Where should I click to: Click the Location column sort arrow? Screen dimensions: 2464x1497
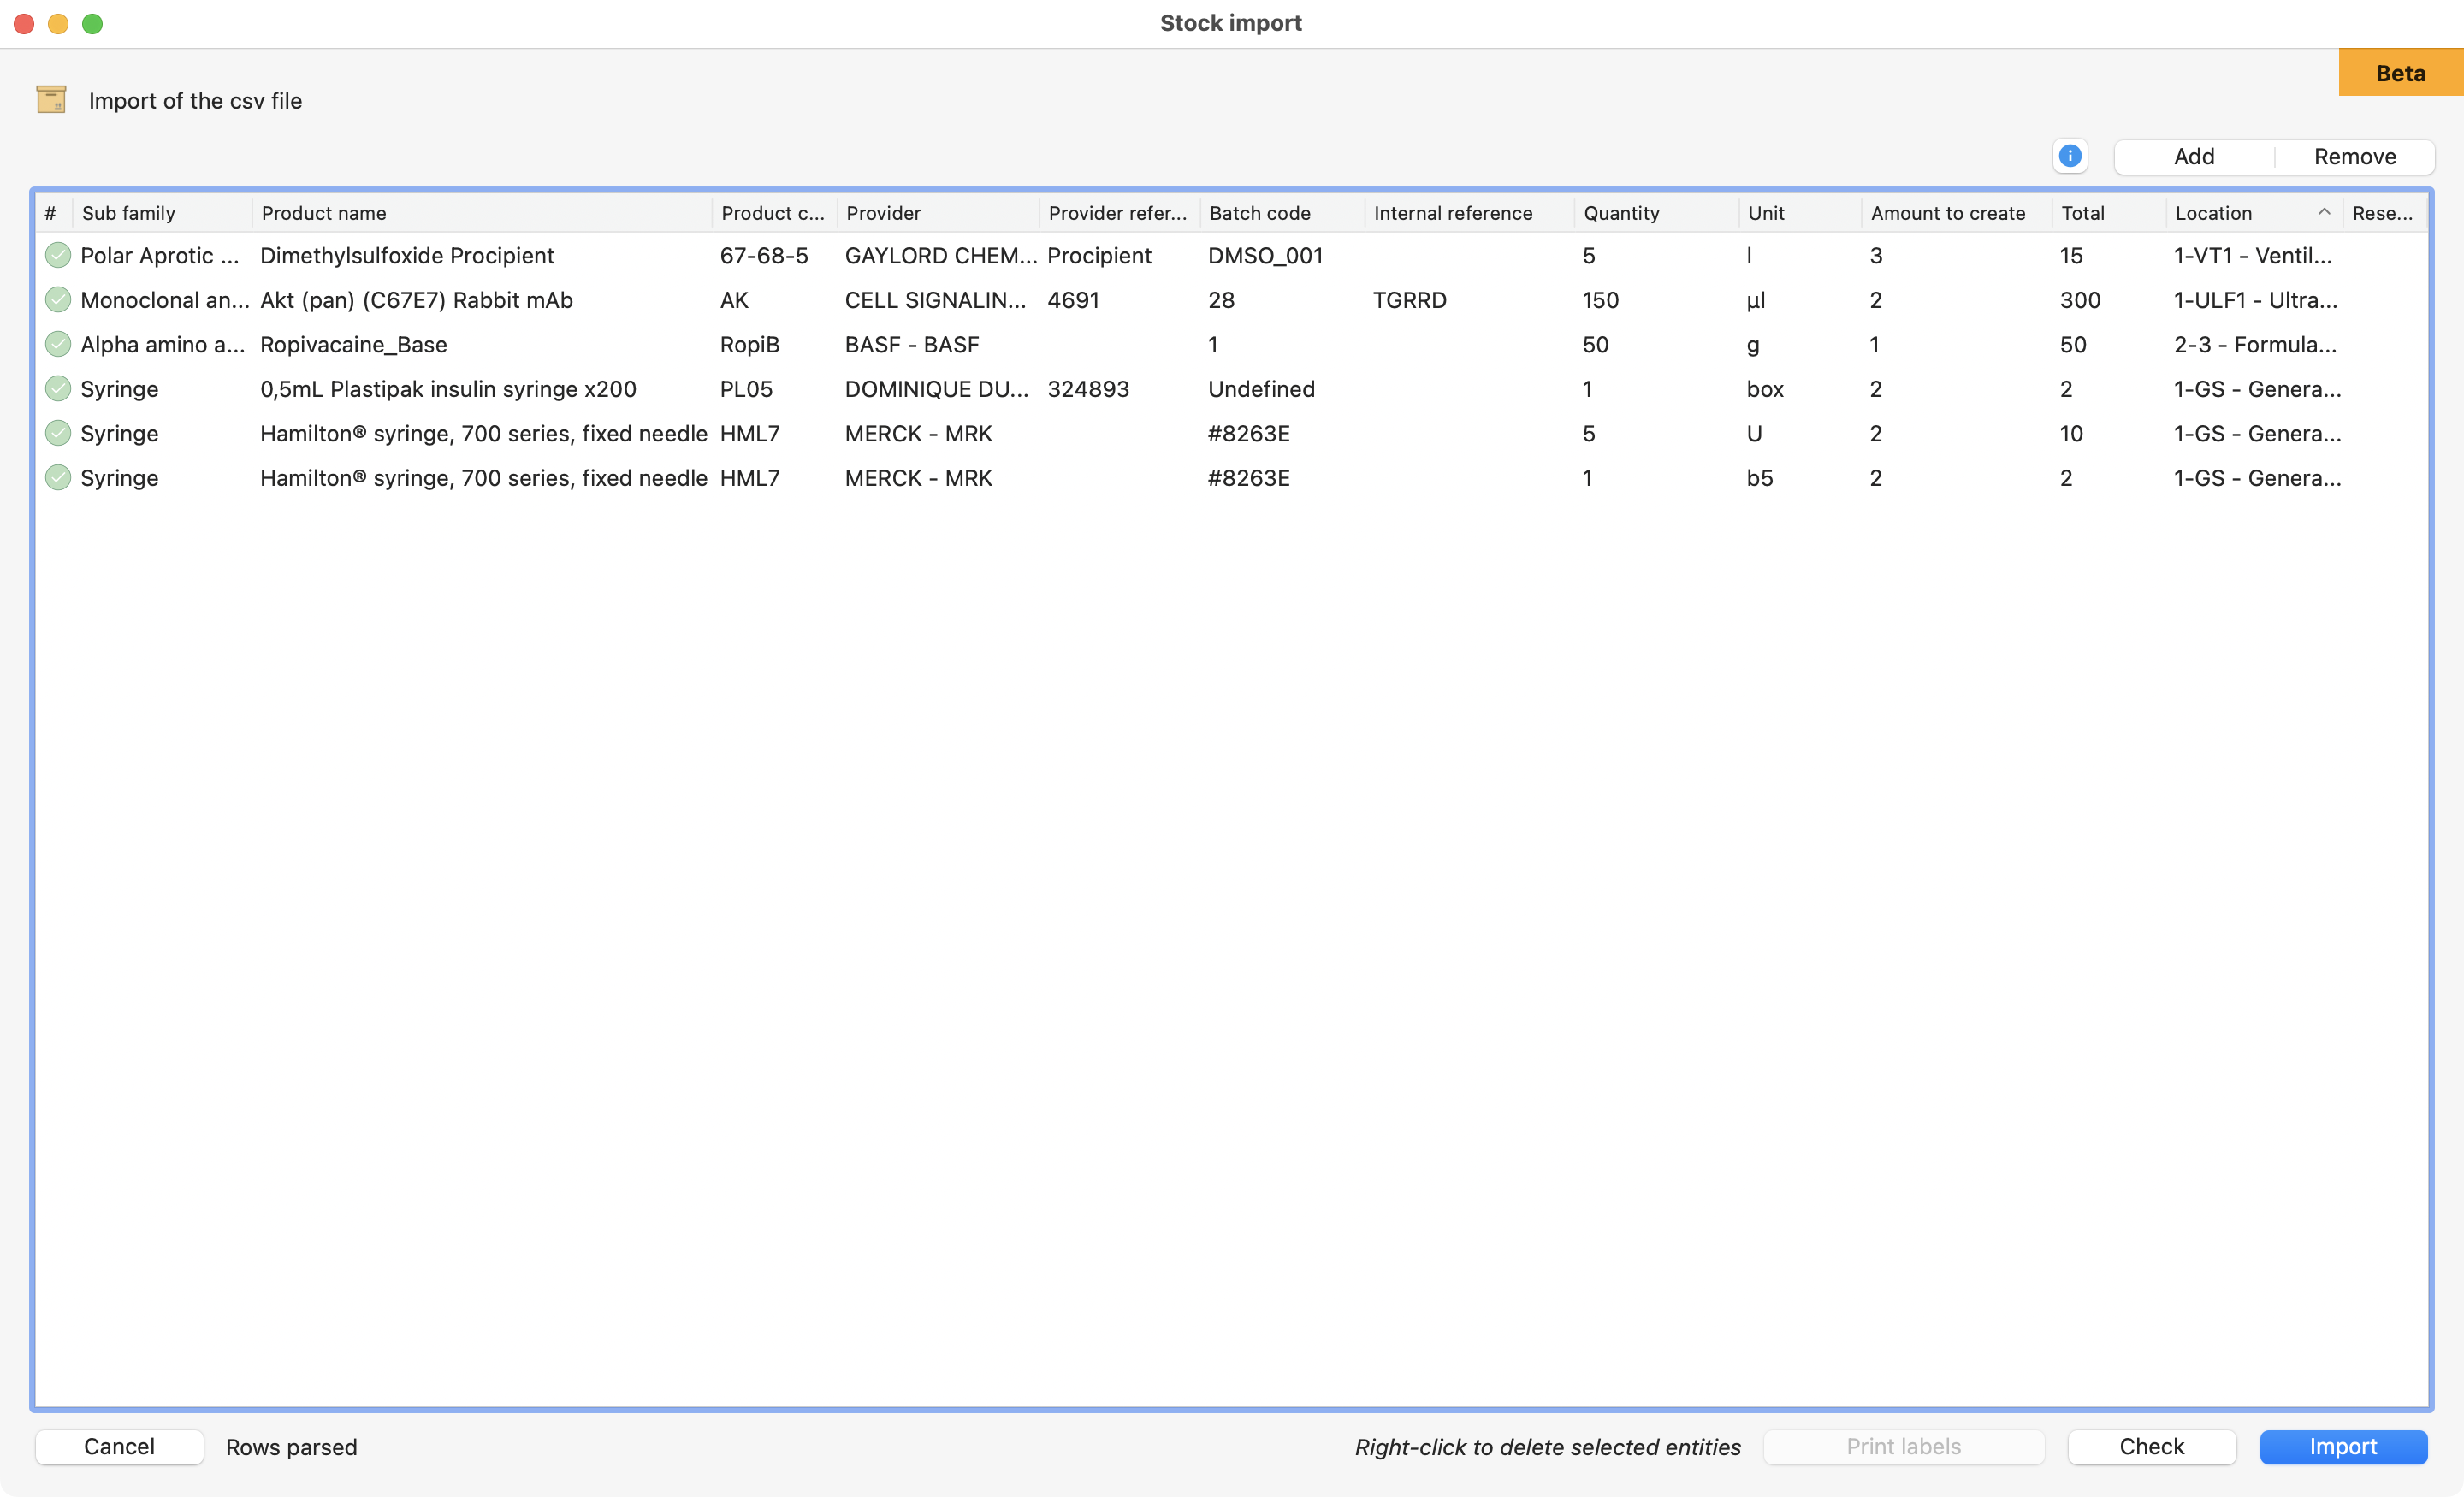(x=2324, y=212)
